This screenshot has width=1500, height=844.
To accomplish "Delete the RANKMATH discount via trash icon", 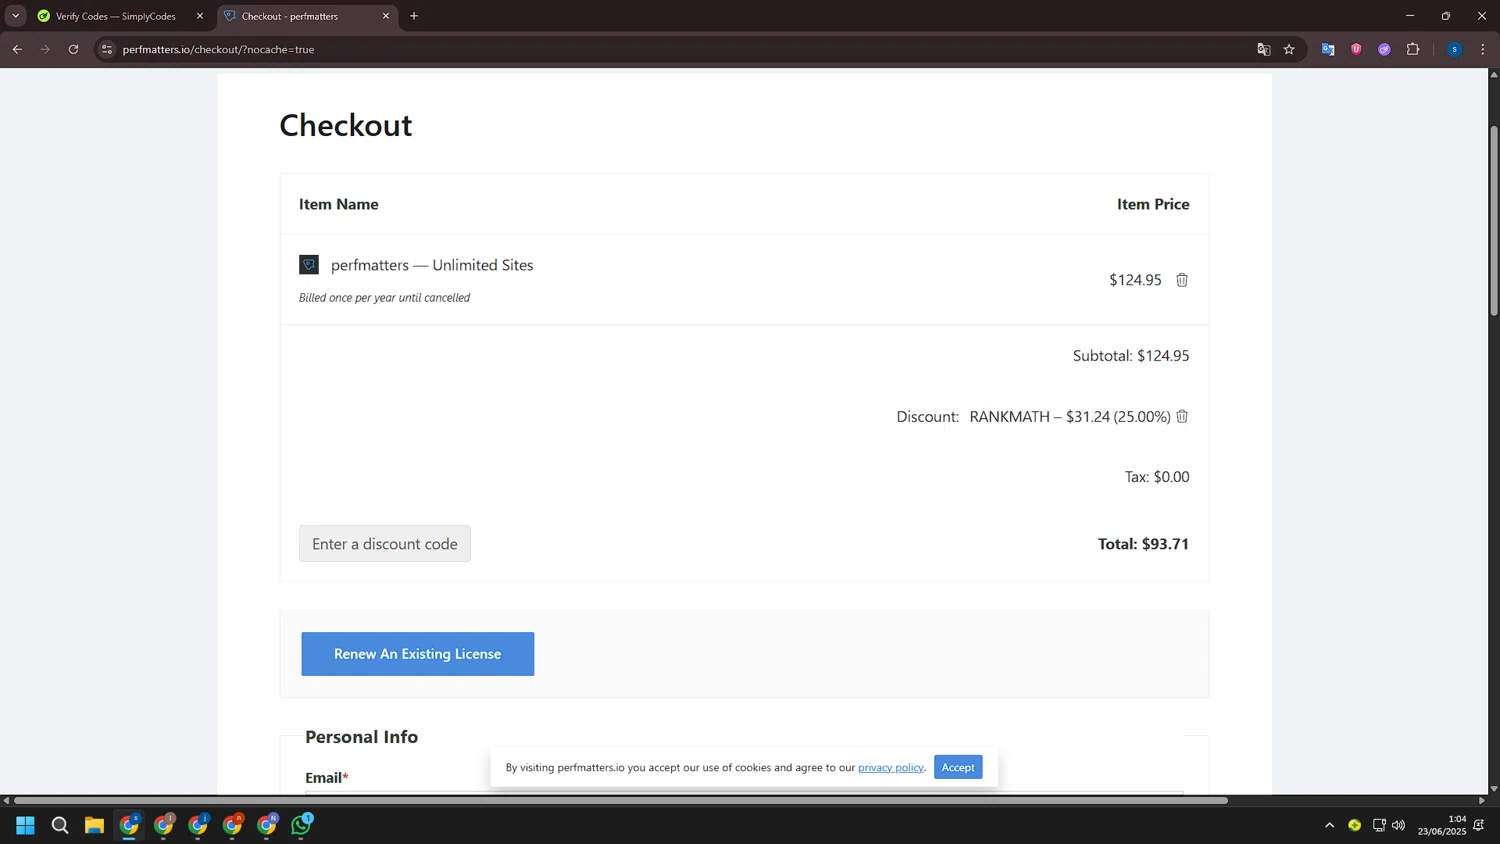I will [1182, 416].
